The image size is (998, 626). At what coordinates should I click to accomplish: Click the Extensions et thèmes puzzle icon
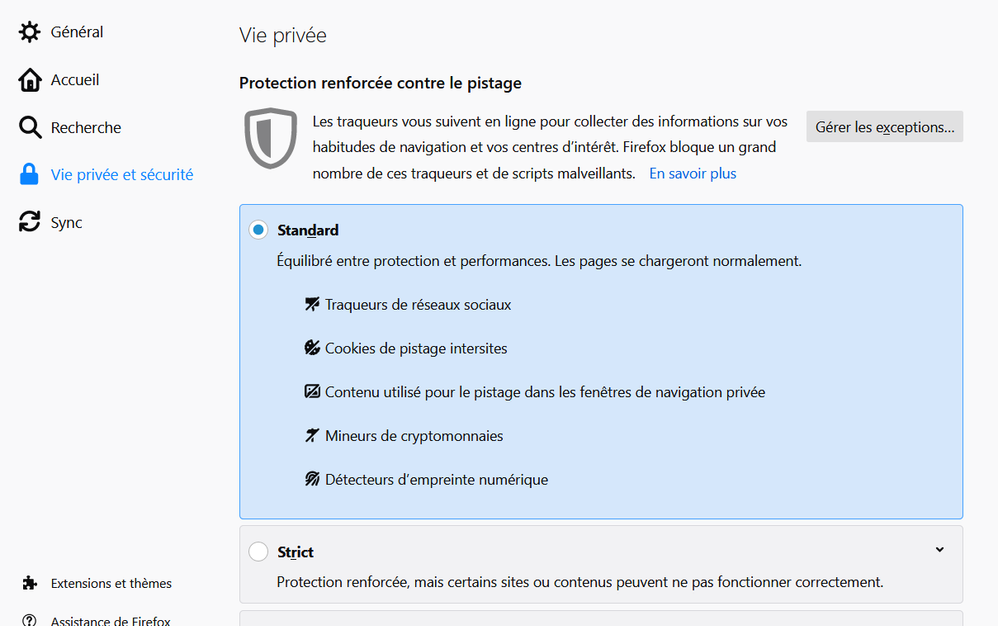[x=29, y=583]
